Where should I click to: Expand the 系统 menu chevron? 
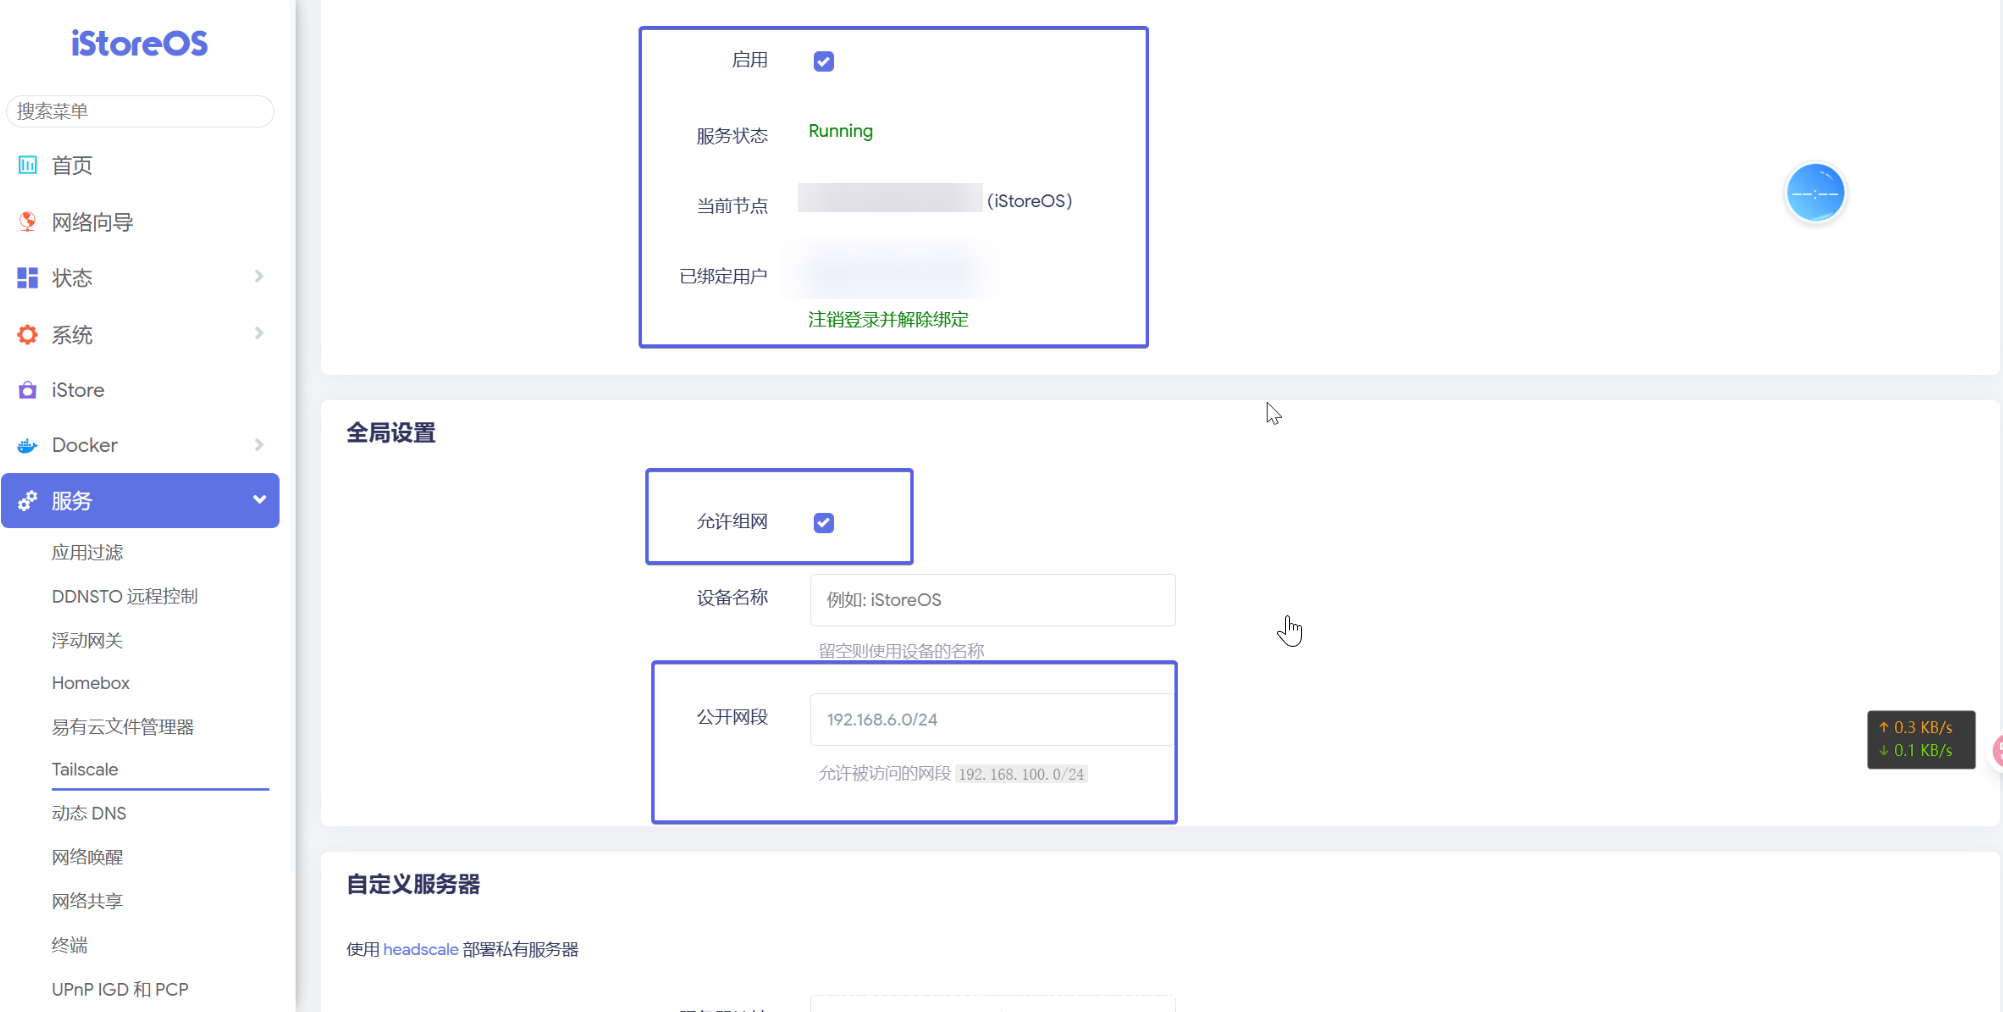259,333
